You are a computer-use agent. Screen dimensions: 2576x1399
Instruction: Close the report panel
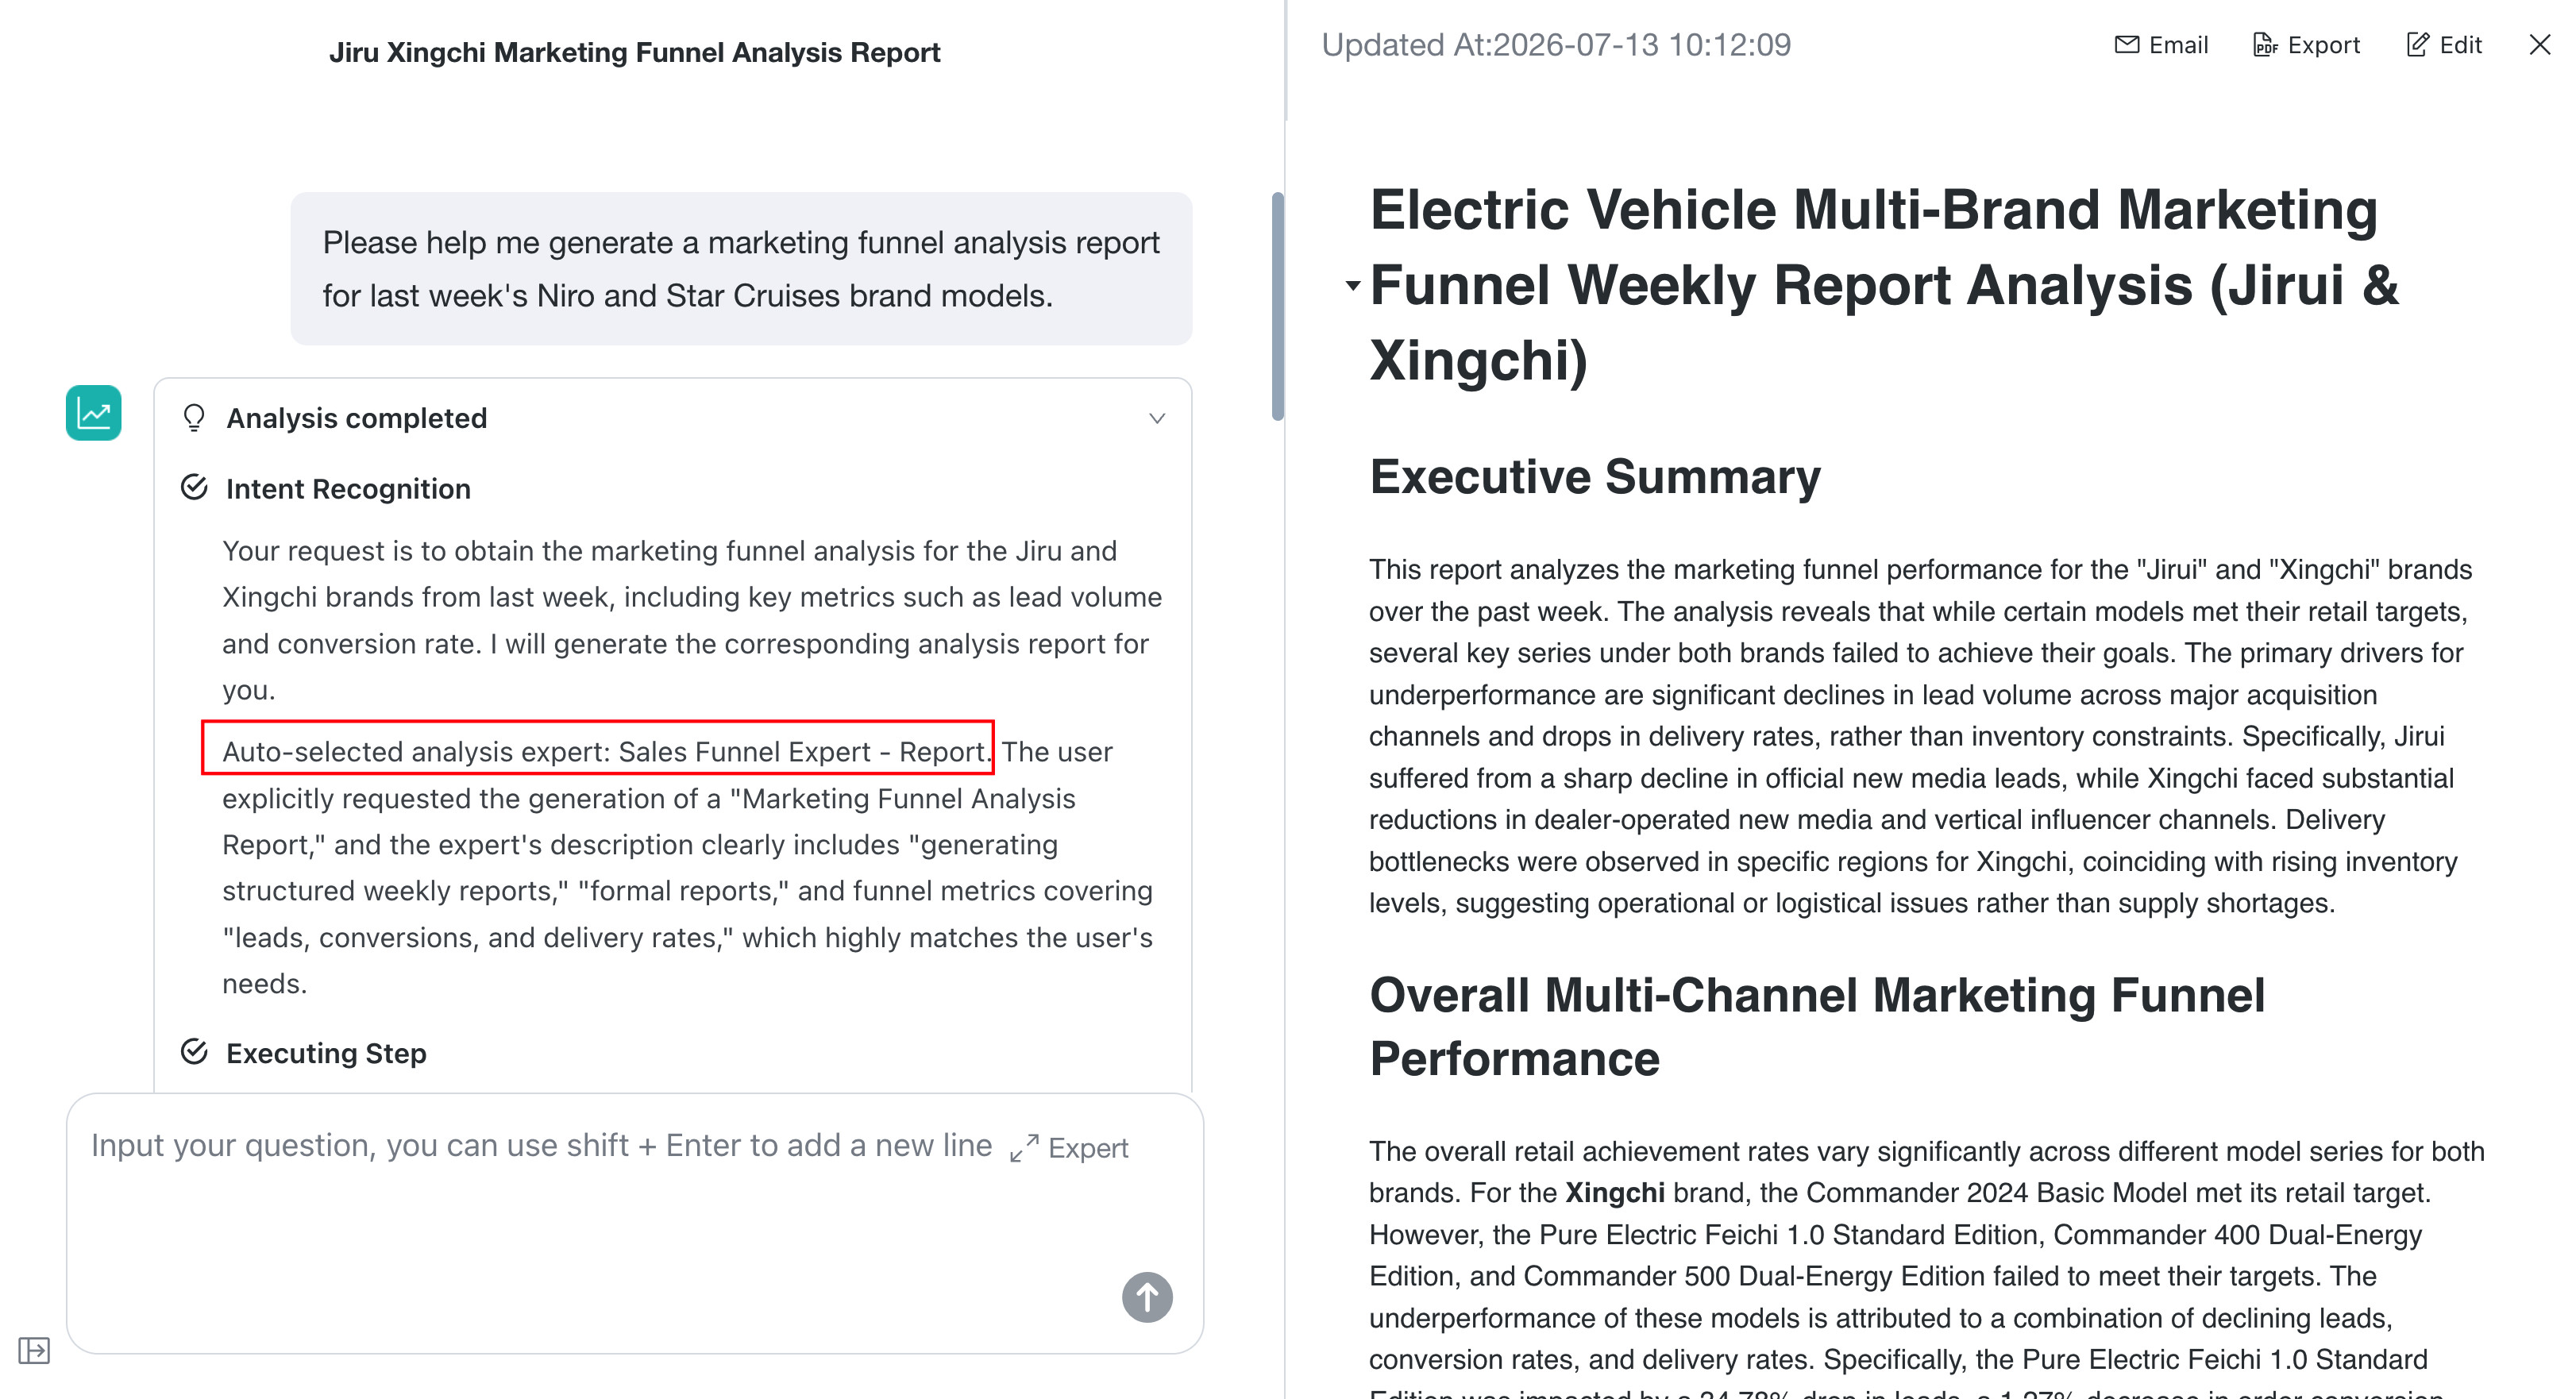(x=2539, y=45)
